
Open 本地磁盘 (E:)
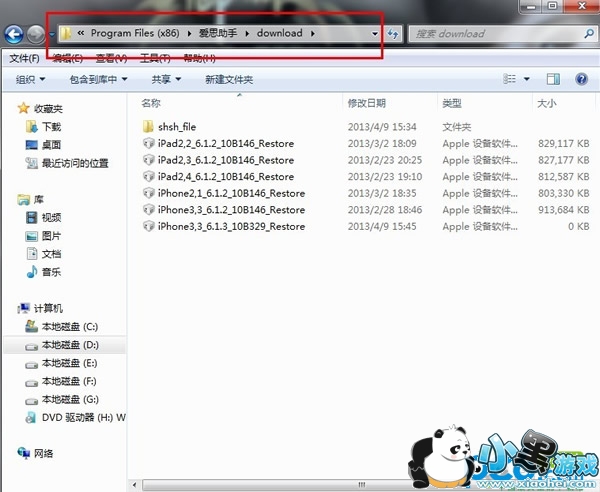pyautogui.click(x=69, y=363)
